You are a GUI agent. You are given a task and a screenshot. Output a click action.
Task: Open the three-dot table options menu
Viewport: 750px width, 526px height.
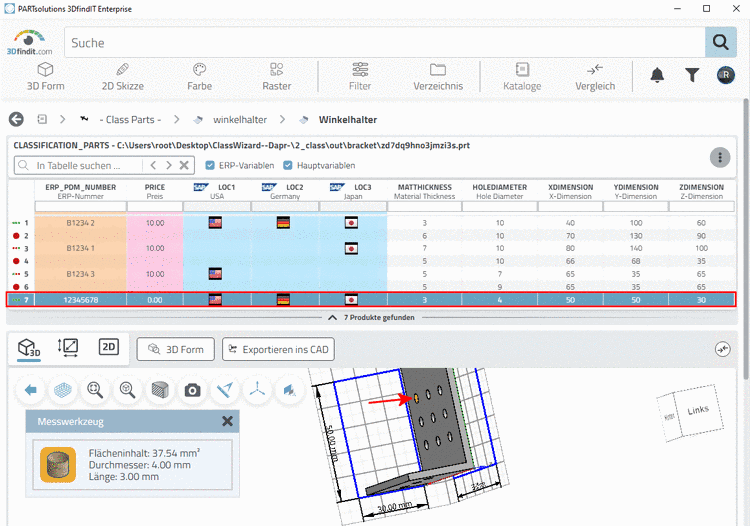click(x=720, y=157)
